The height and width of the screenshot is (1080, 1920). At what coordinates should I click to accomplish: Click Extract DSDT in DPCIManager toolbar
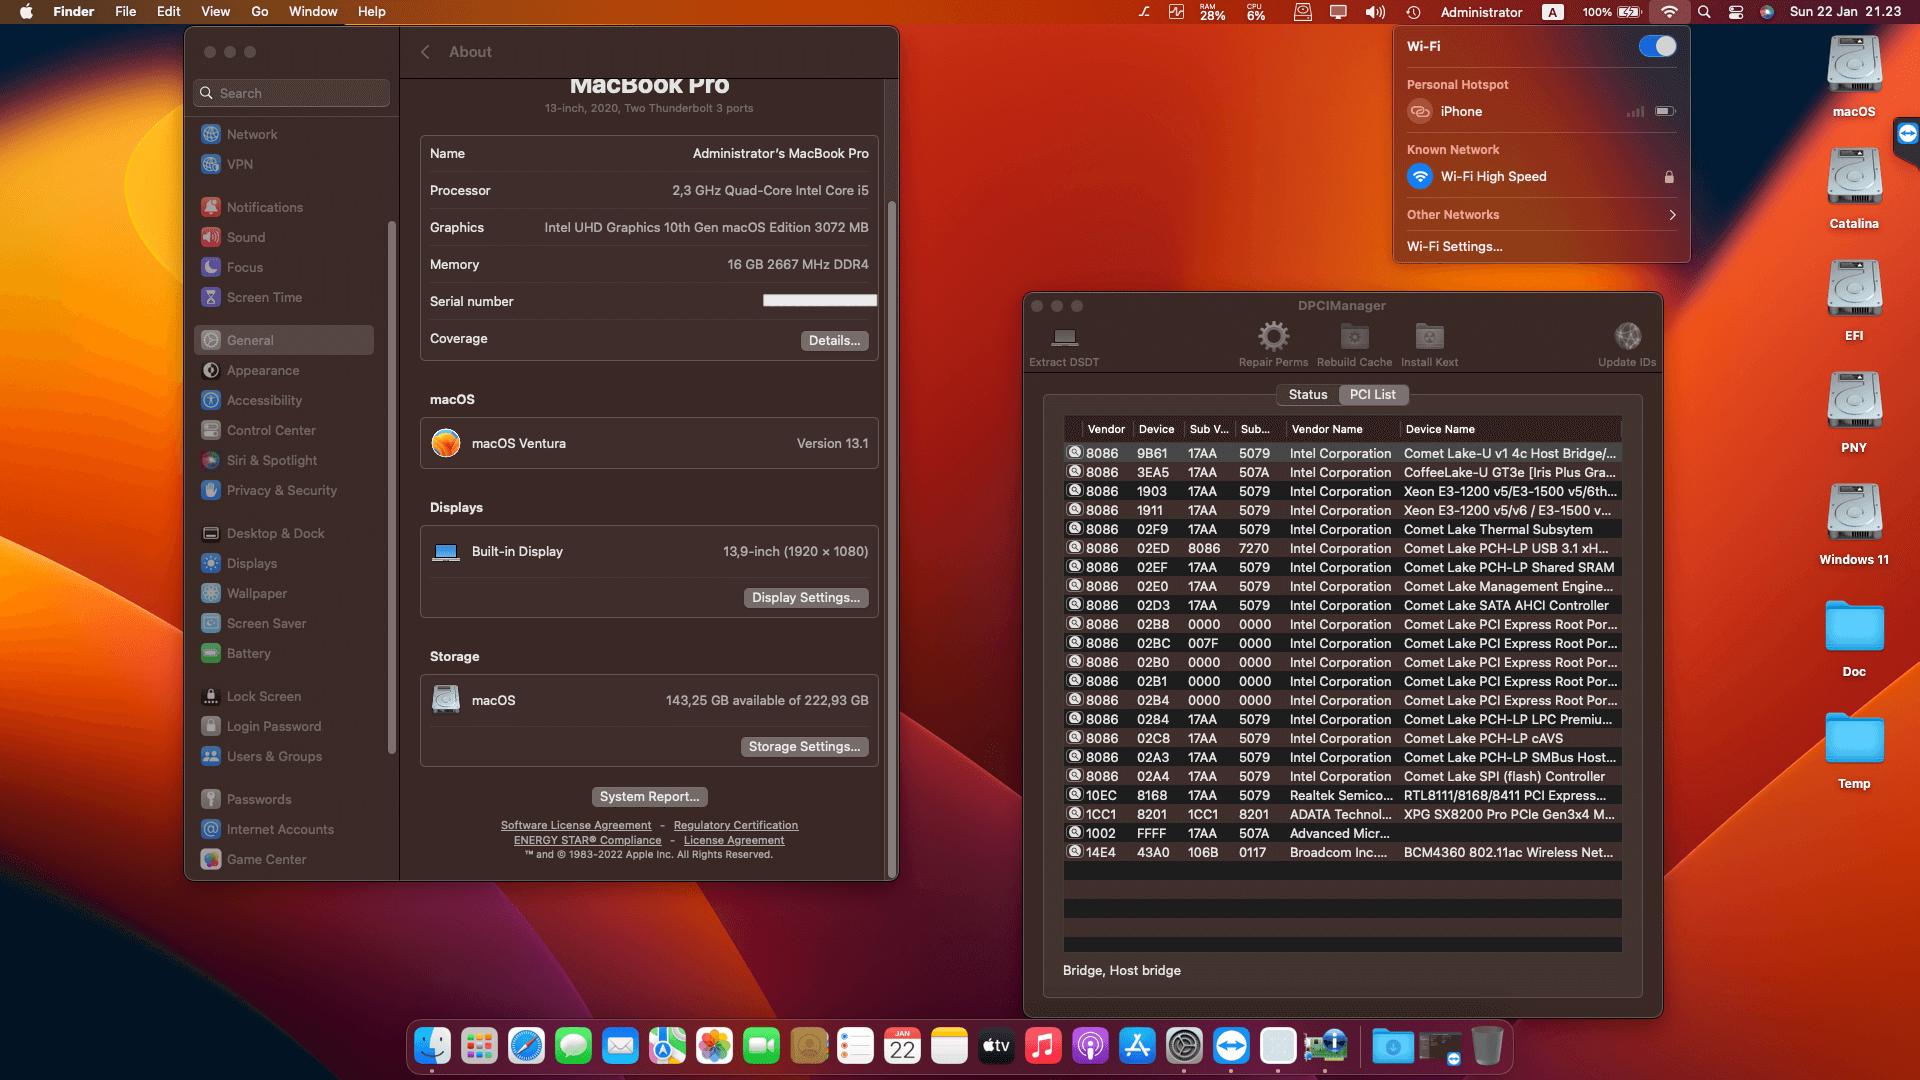coord(1064,345)
